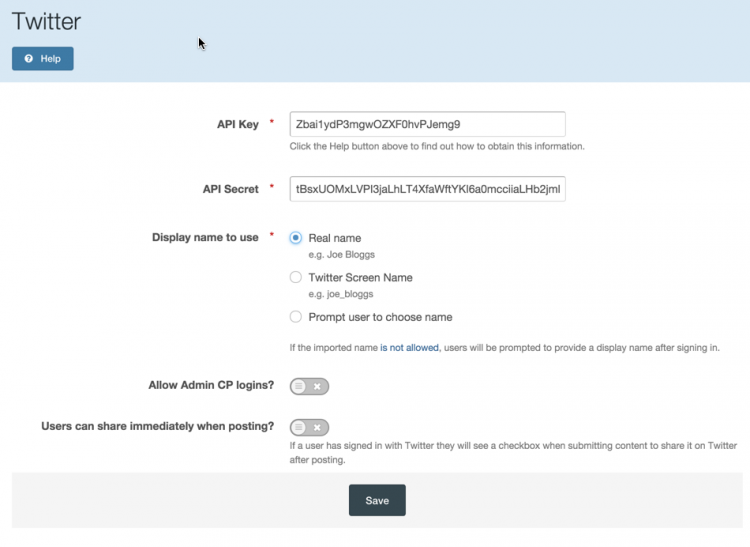Click the 'e.g. Joe Bloggs' hint text
Viewport: 750px width, 547px height.
tap(342, 254)
